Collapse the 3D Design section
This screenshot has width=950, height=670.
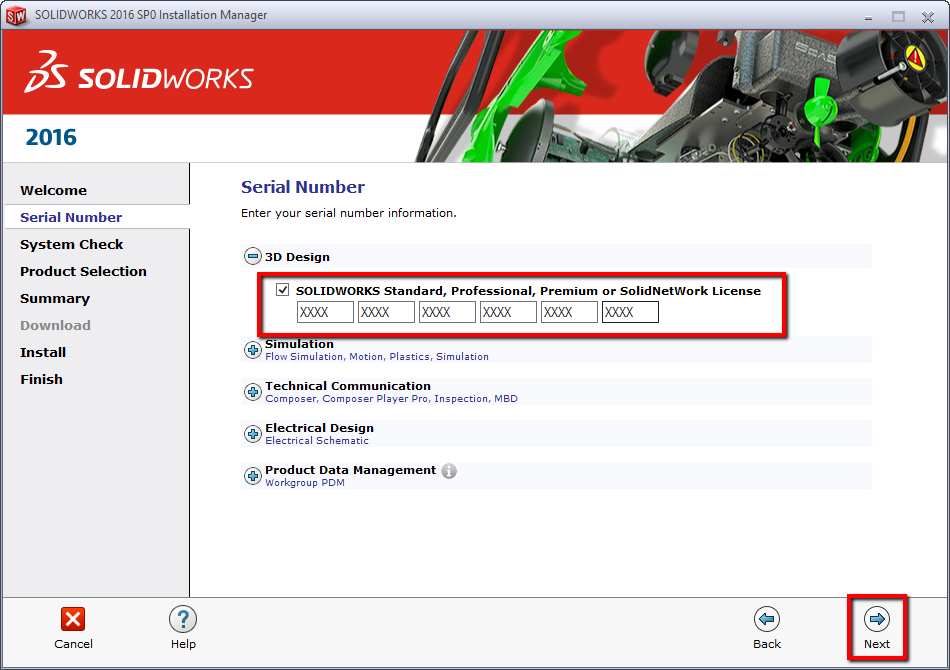(x=253, y=256)
